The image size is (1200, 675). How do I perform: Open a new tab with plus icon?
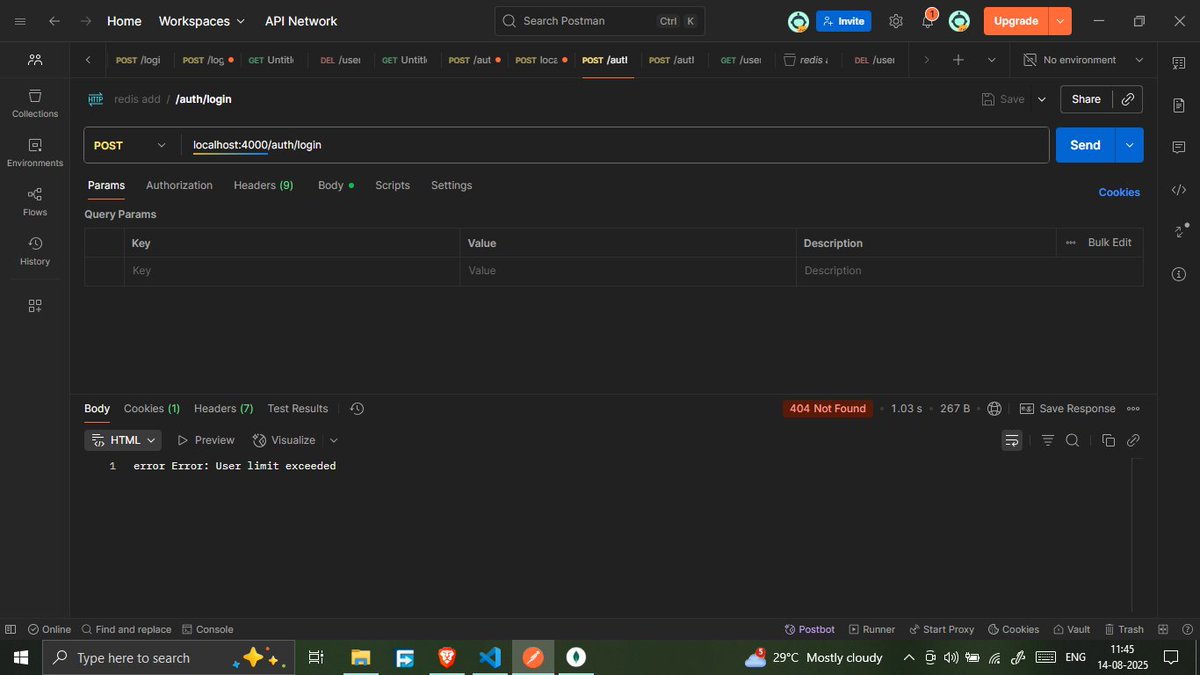pyautogui.click(x=958, y=60)
